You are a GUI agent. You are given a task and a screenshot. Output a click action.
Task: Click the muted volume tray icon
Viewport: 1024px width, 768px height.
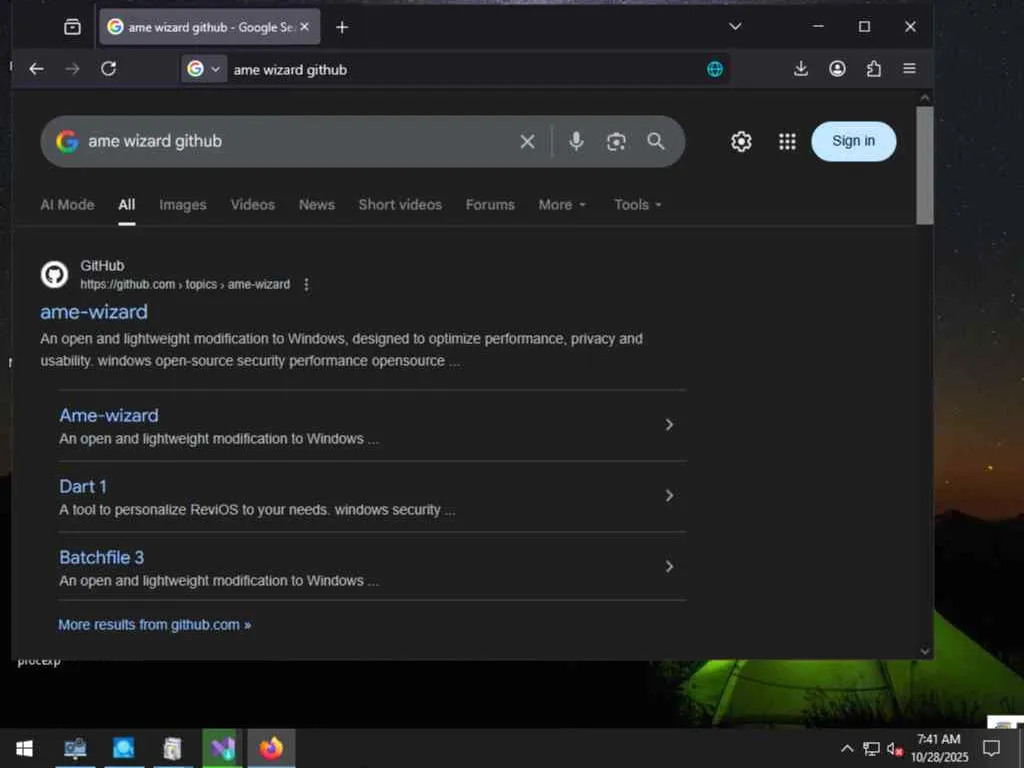[x=895, y=749]
